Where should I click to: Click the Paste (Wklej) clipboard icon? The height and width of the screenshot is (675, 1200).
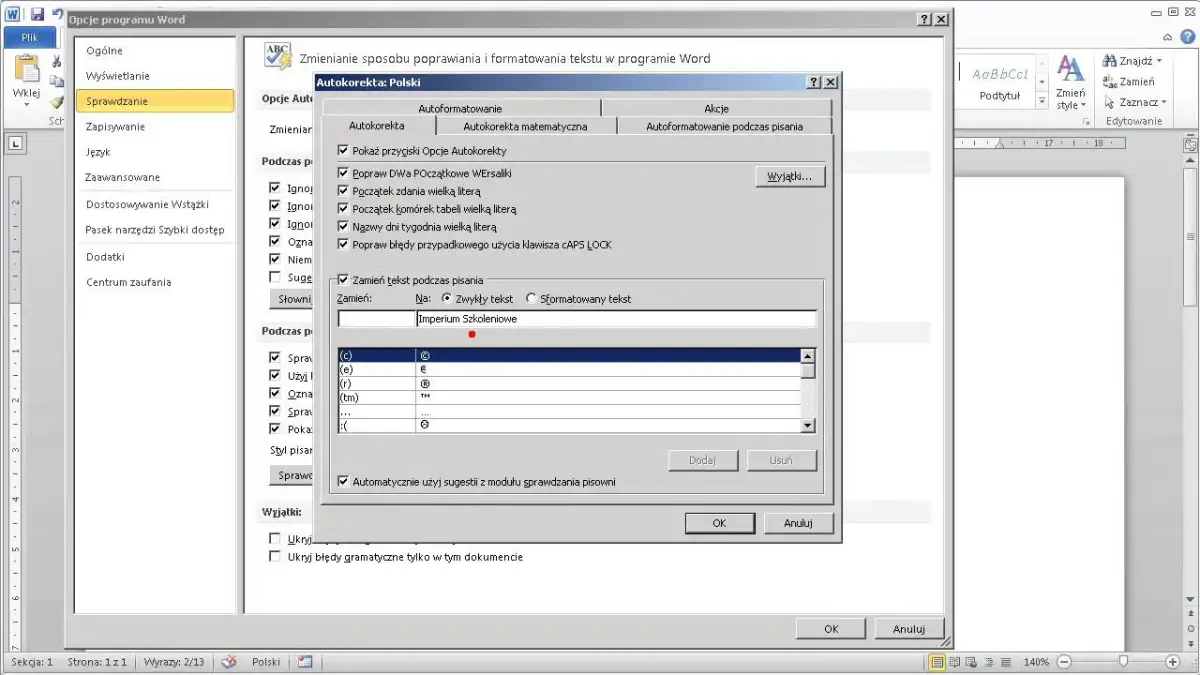[x=26, y=72]
